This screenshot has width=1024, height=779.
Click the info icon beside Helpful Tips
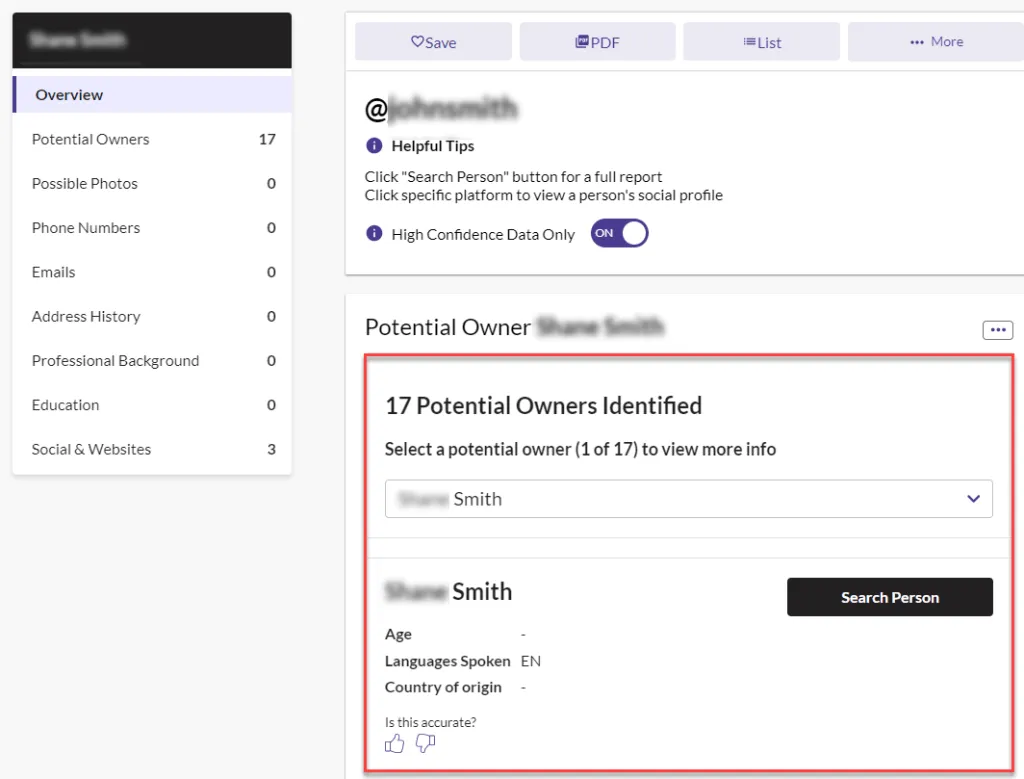click(x=373, y=146)
